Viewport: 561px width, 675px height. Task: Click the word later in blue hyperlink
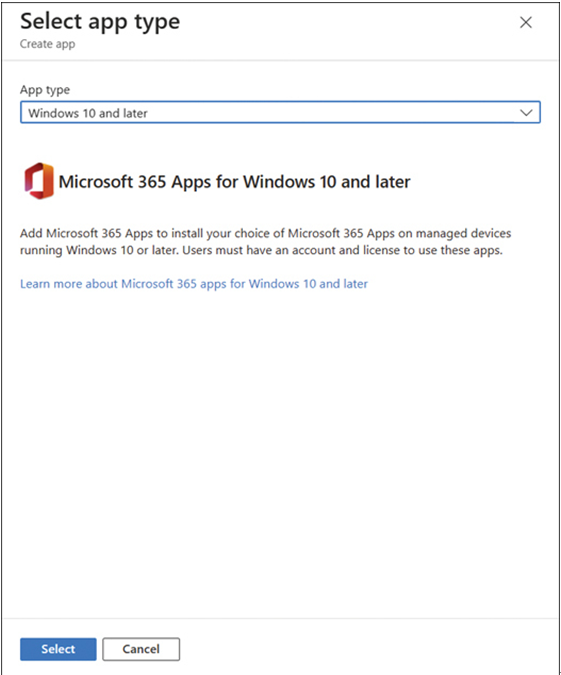click(x=355, y=284)
